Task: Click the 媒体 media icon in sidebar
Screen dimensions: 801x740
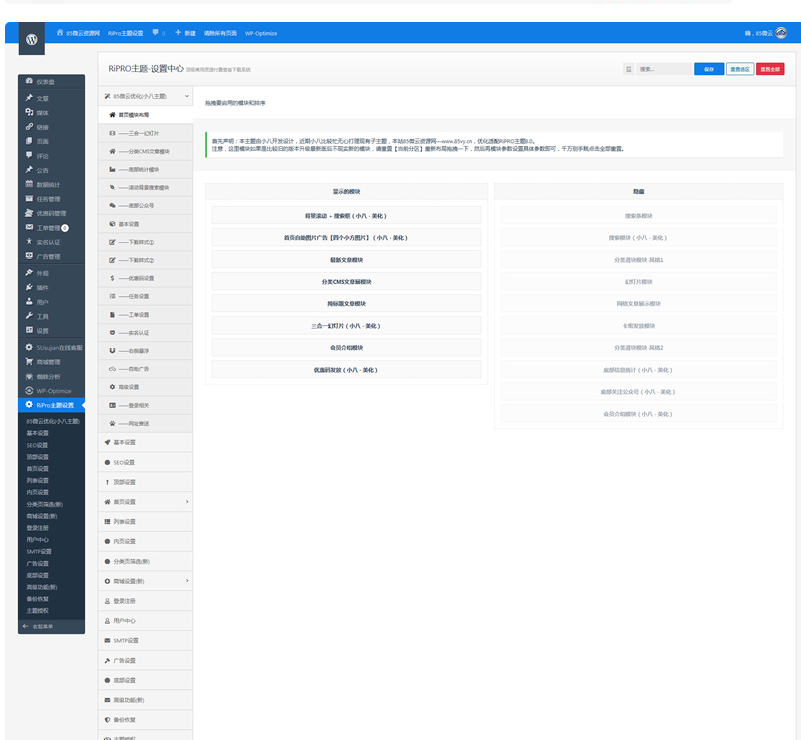Action: [x=29, y=113]
